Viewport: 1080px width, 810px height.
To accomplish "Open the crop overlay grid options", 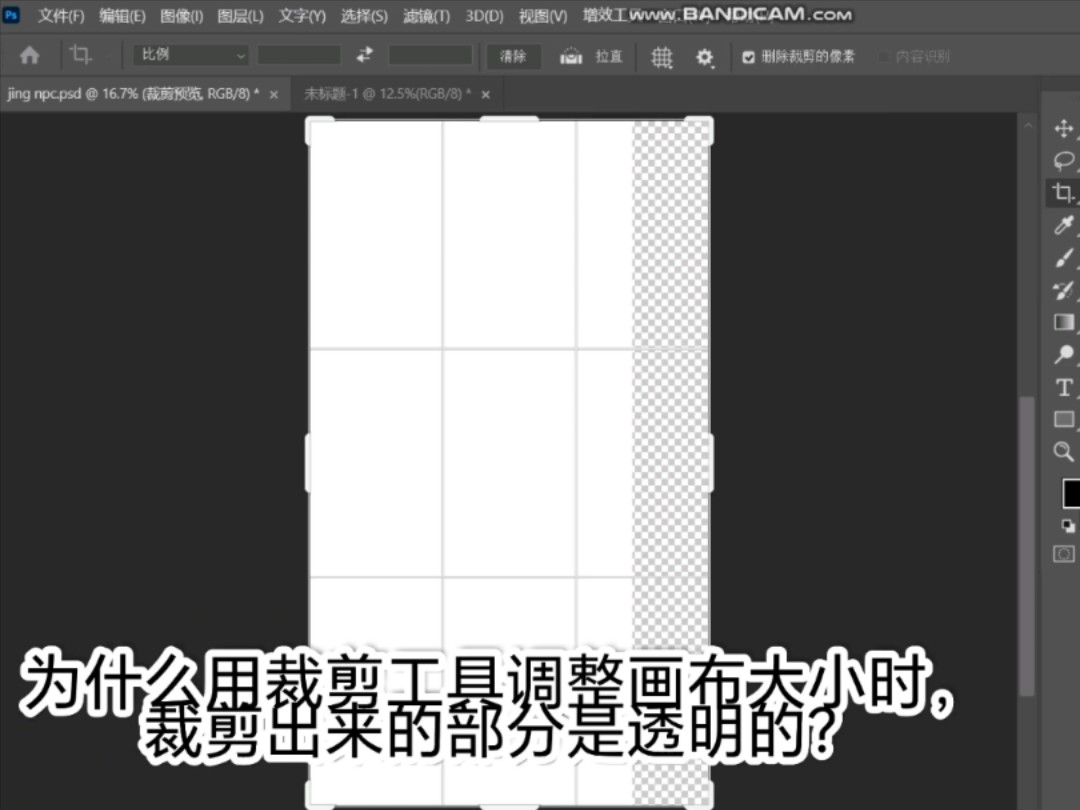I will pyautogui.click(x=662, y=57).
